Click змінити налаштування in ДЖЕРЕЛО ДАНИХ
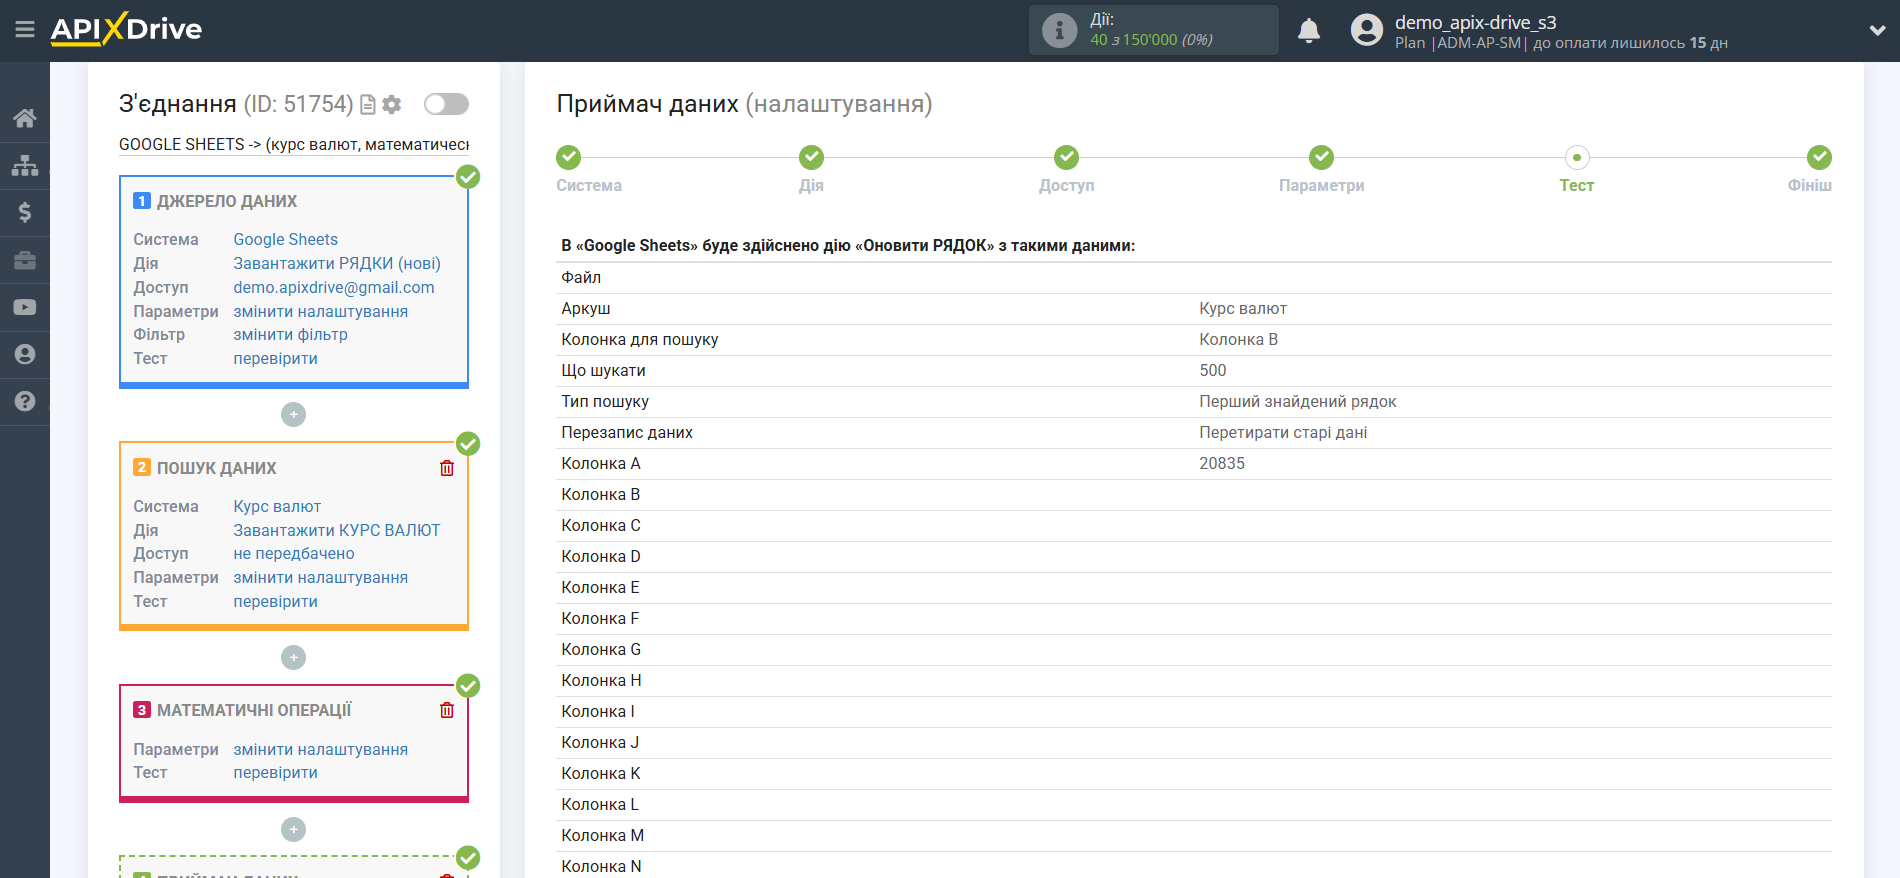 (x=320, y=311)
